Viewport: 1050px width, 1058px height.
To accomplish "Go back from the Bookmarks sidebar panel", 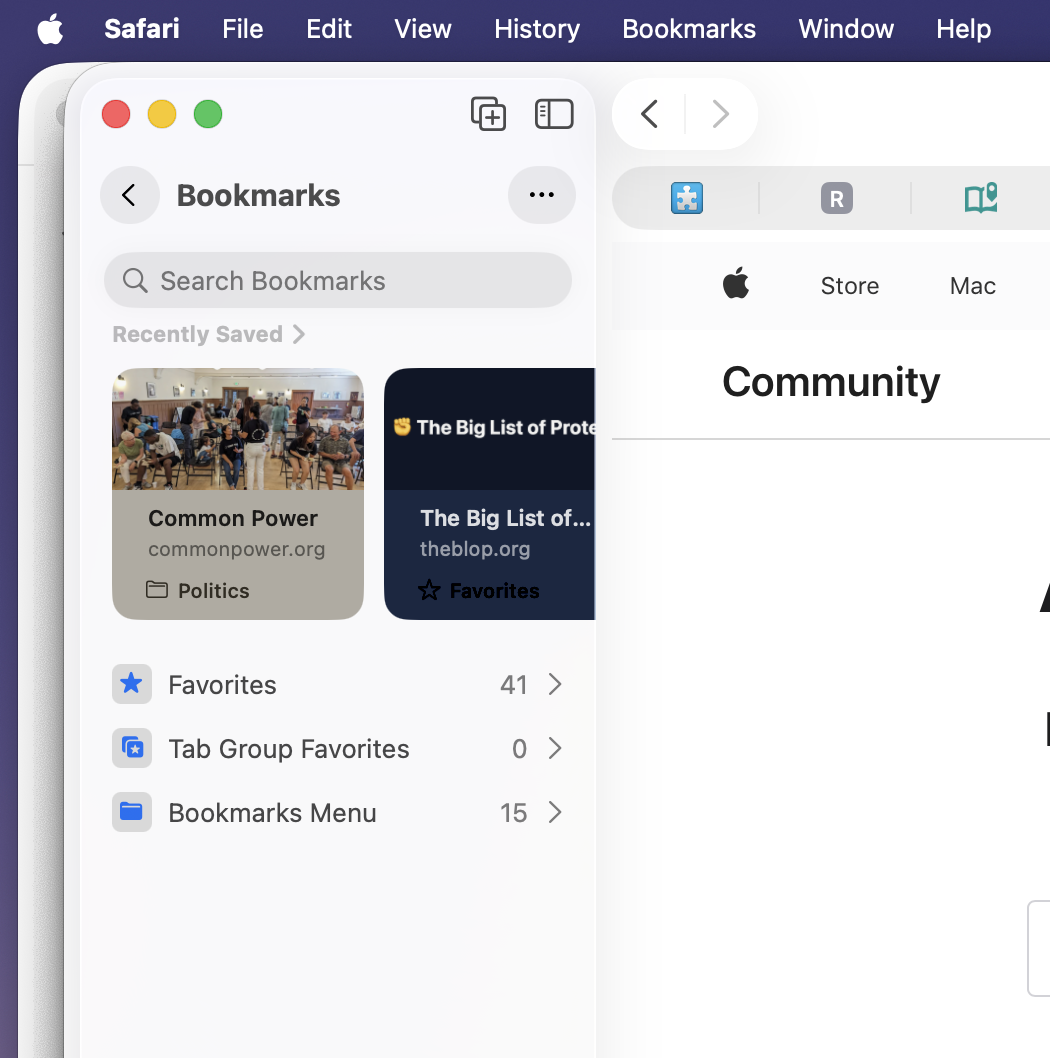I will tap(130, 195).
